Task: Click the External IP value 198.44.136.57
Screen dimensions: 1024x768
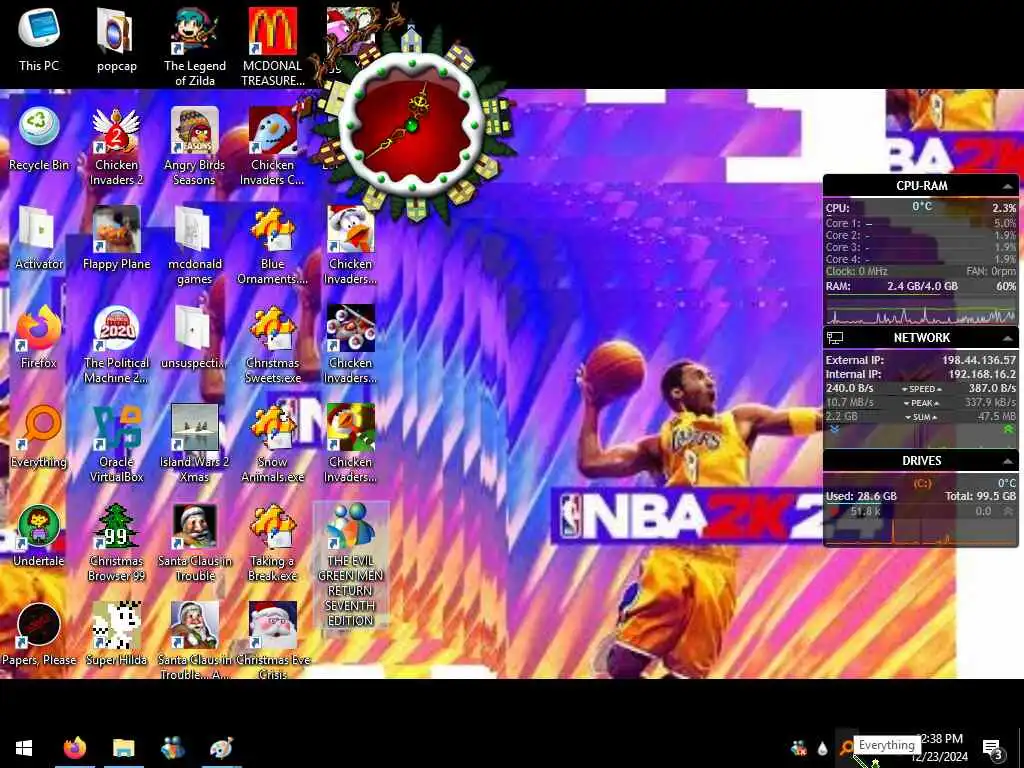Action: point(979,360)
